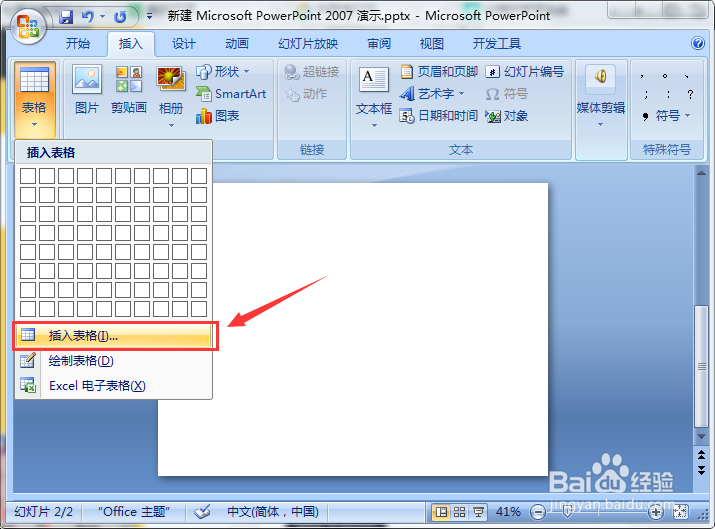Switch to the 视图 tab
Screen dimensions: 715x529
click(x=432, y=44)
